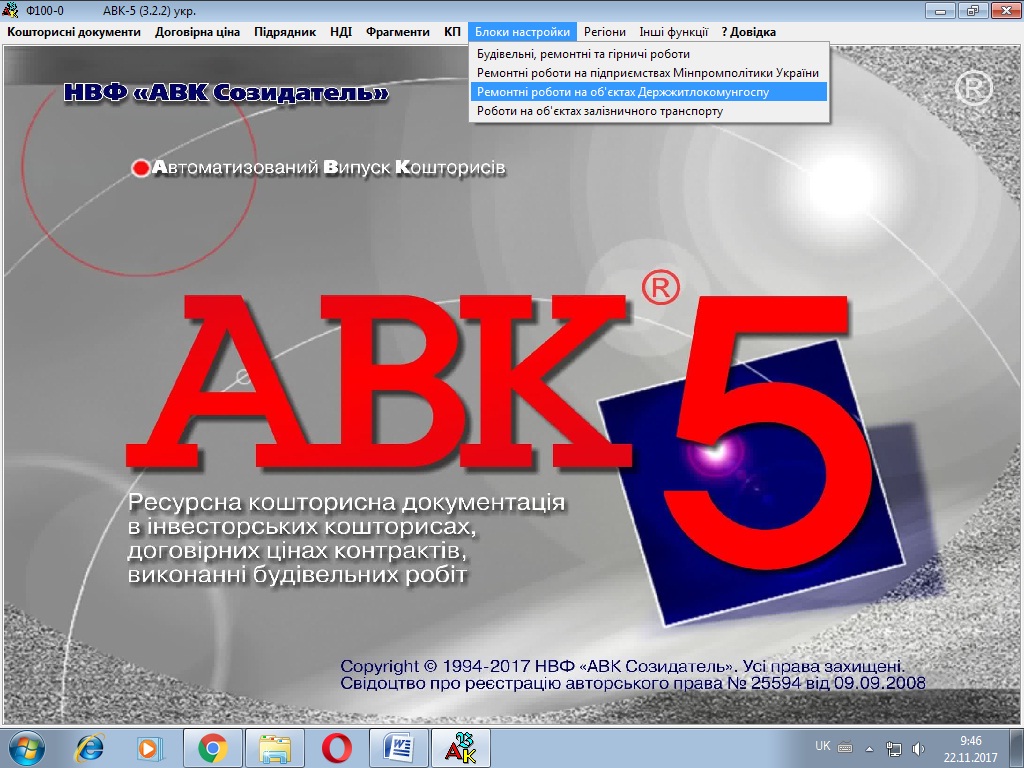Click the Windows Start button
This screenshot has height=768, width=1024.
tap(27, 748)
